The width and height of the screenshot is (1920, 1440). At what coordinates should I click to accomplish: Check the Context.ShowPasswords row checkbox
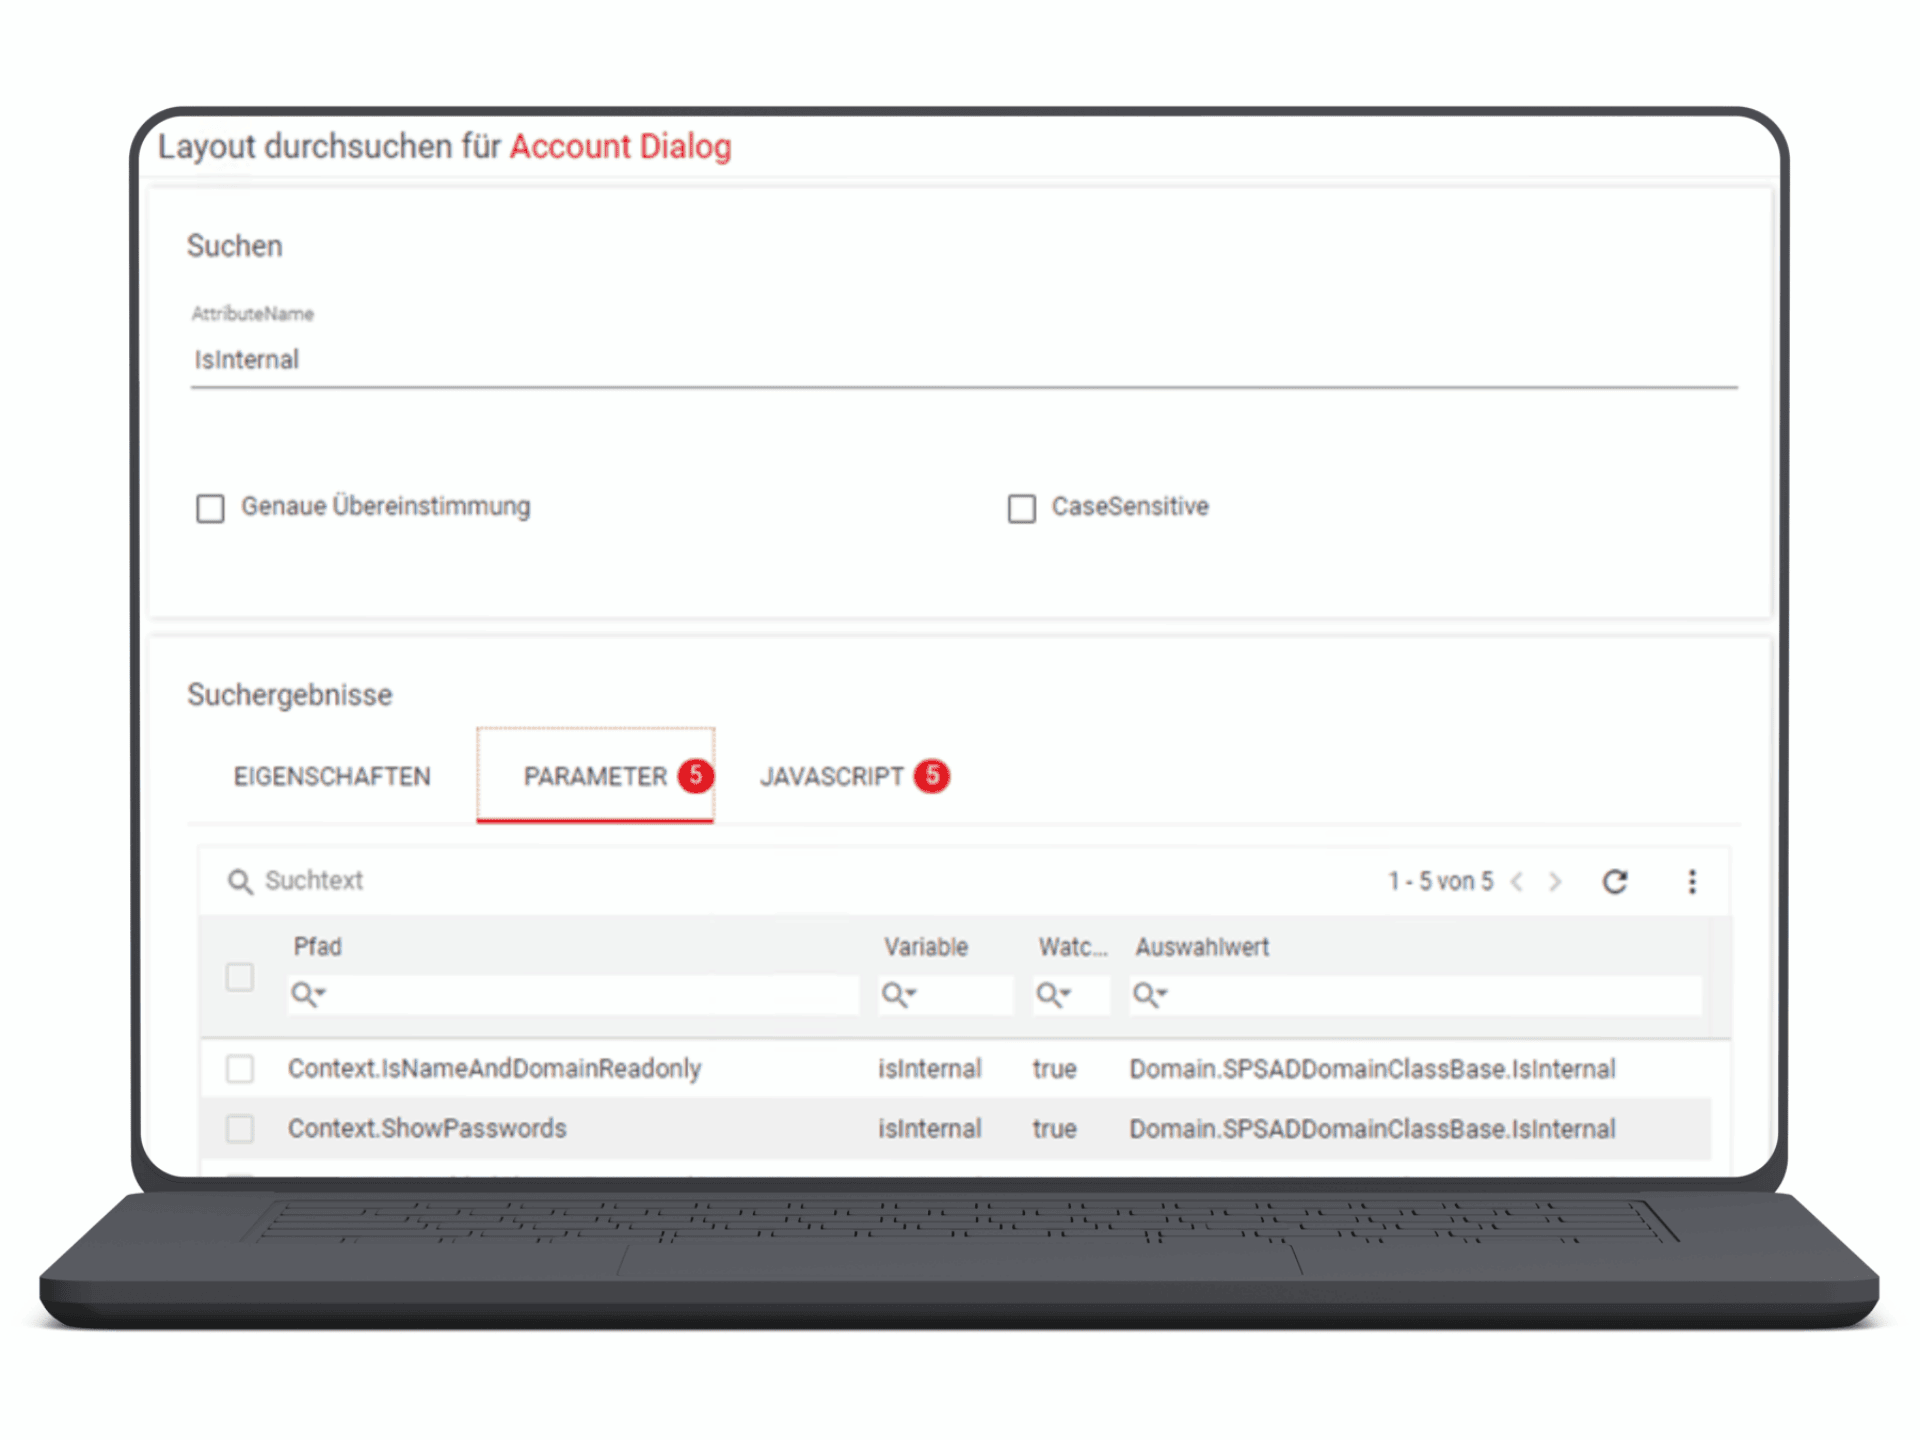[x=240, y=1129]
